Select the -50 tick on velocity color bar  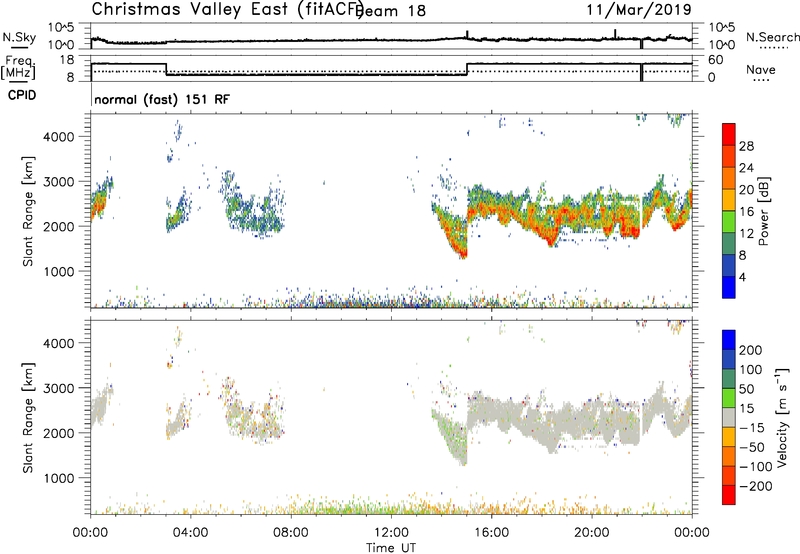pyautogui.click(x=753, y=447)
